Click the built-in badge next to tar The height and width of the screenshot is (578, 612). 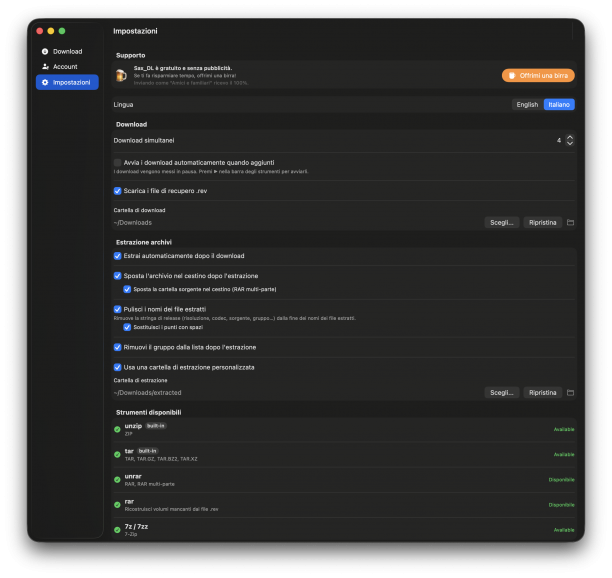pos(148,451)
